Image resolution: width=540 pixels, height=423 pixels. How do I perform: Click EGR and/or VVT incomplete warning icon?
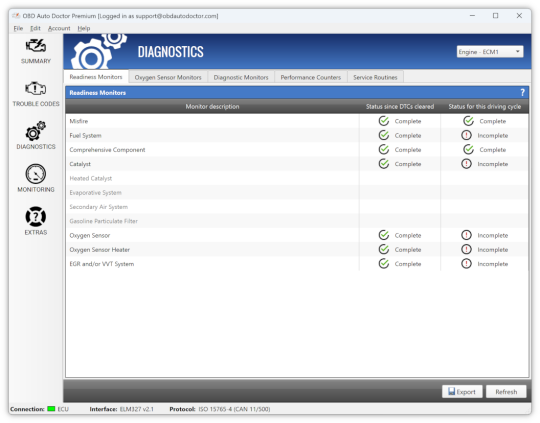coord(466,264)
